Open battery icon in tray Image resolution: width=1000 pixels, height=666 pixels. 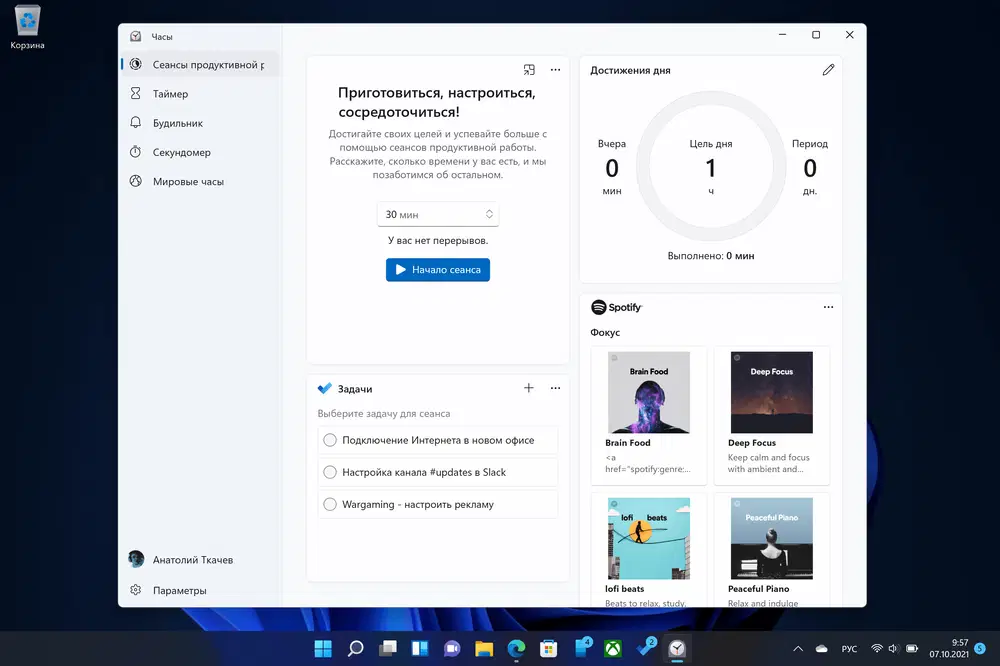tap(912, 649)
